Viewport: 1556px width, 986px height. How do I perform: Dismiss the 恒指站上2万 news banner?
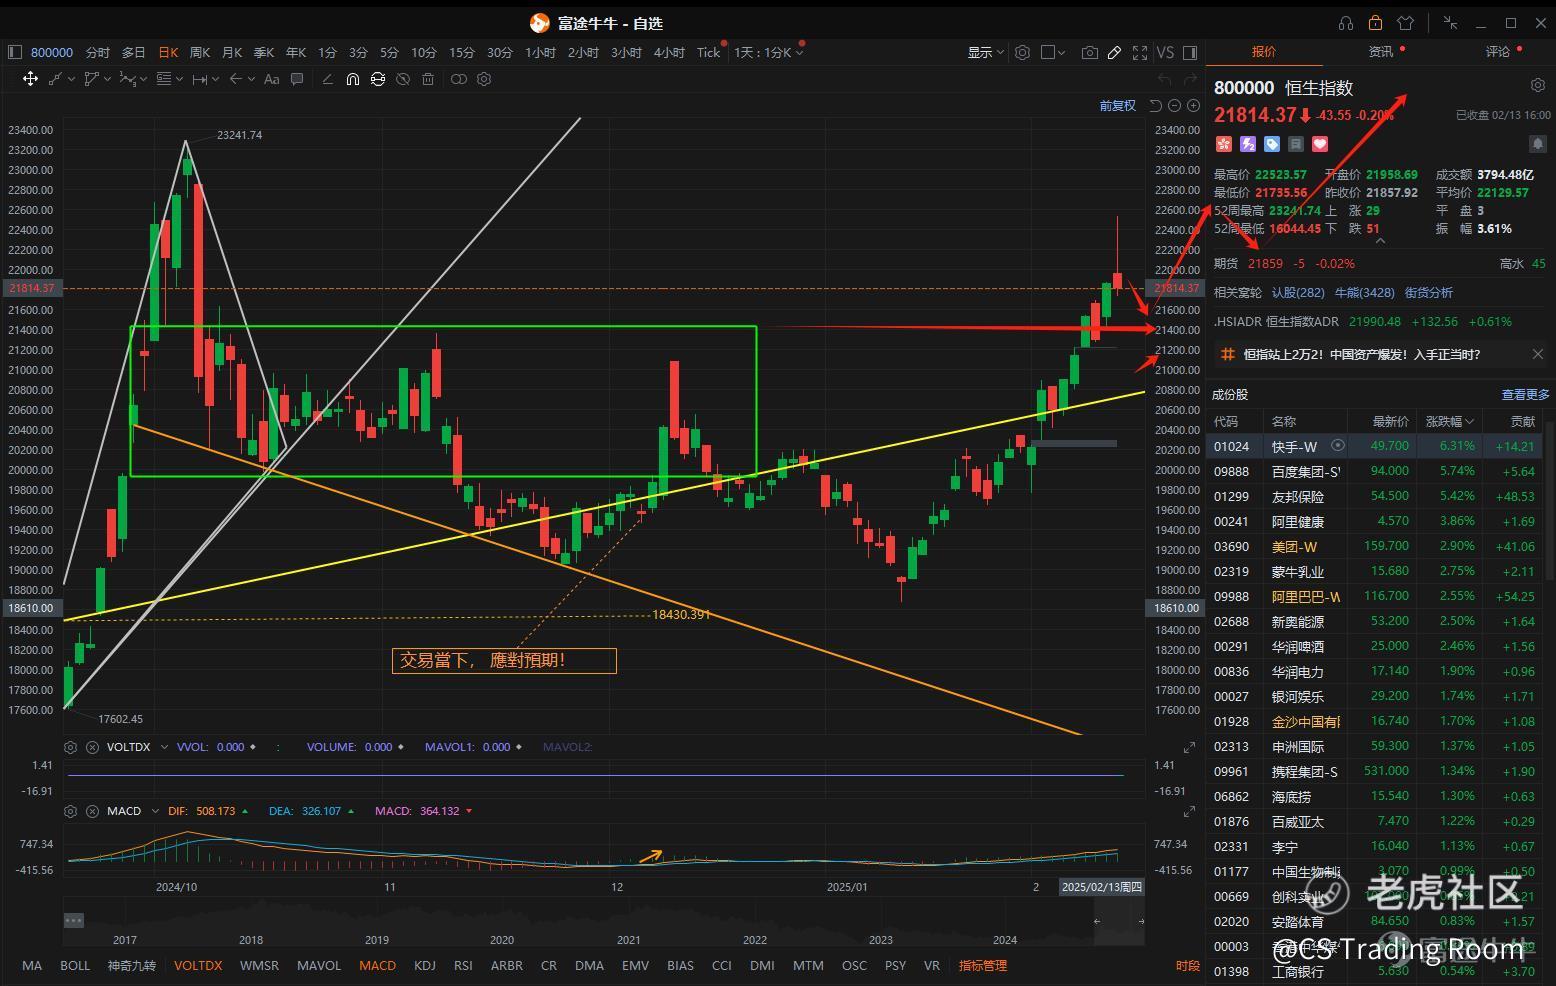coord(1538,354)
